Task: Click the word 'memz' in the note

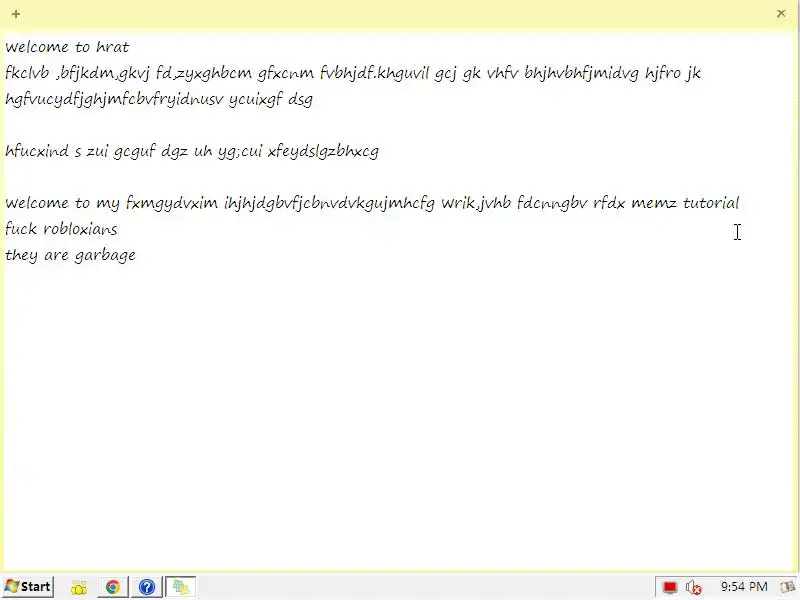Action: 654,204
